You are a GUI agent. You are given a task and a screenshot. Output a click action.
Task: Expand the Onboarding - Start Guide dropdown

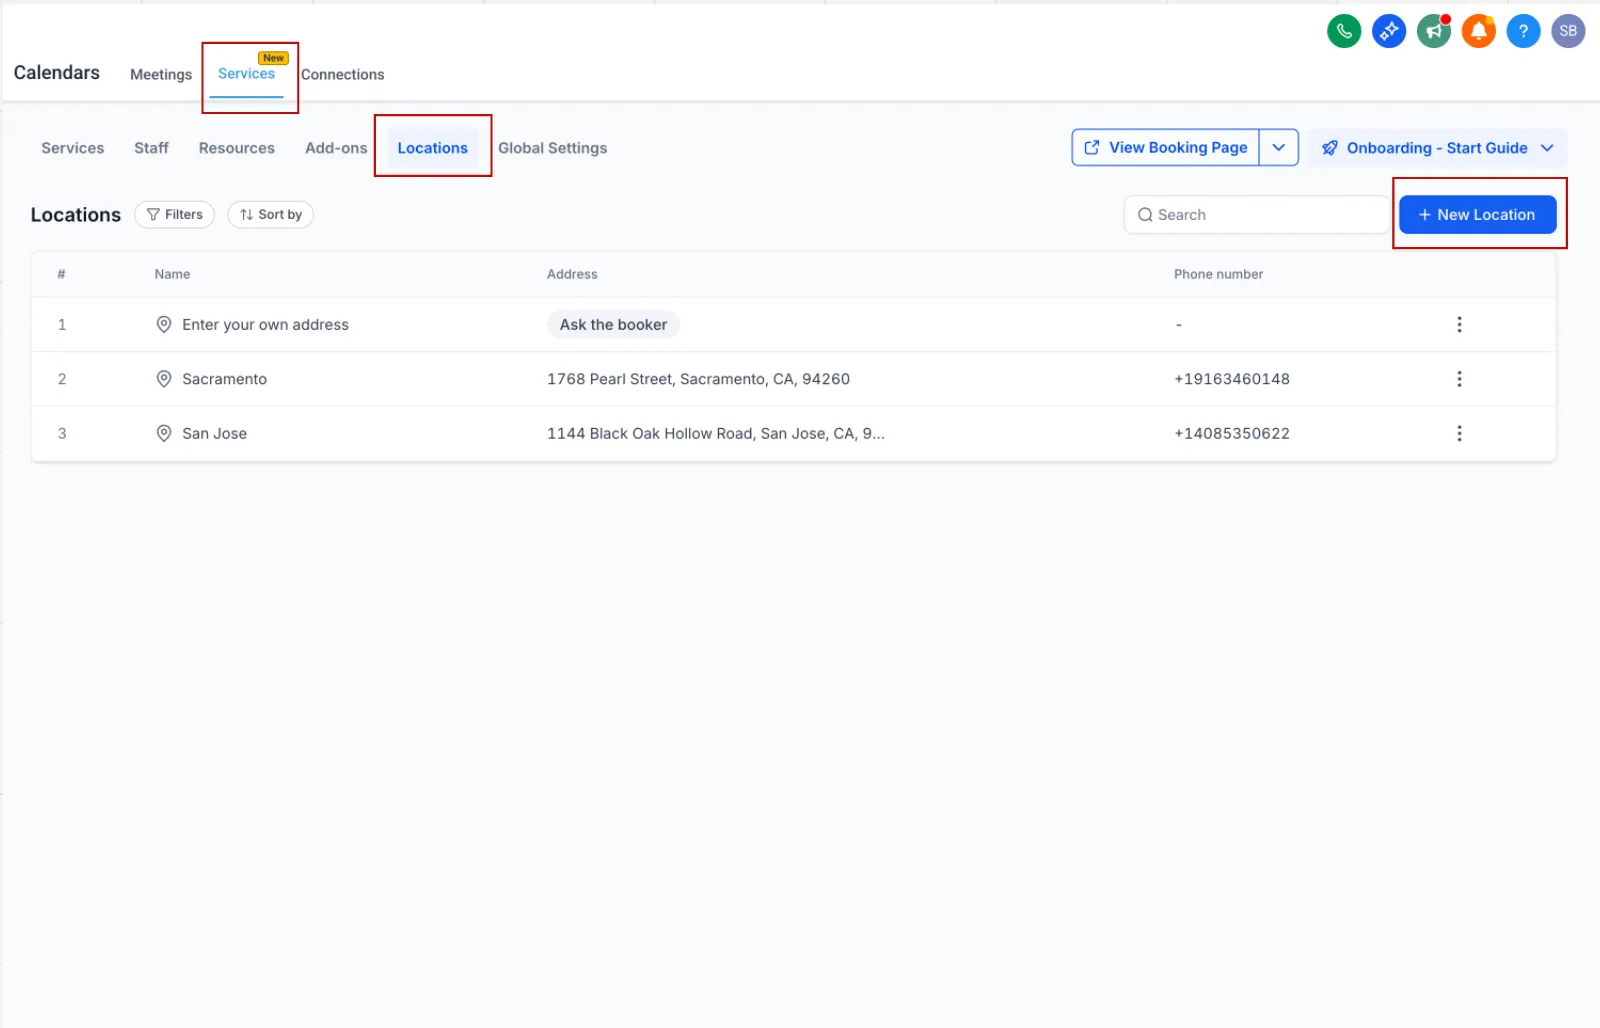[x=1548, y=147]
